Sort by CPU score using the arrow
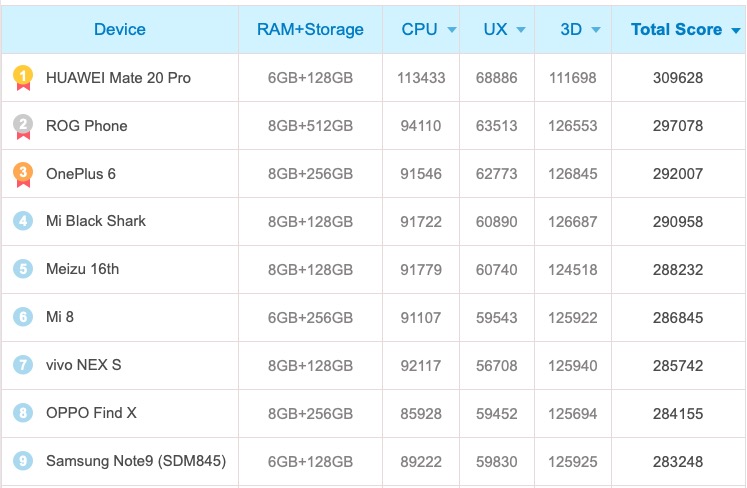This screenshot has height=488, width=747. click(x=452, y=30)
